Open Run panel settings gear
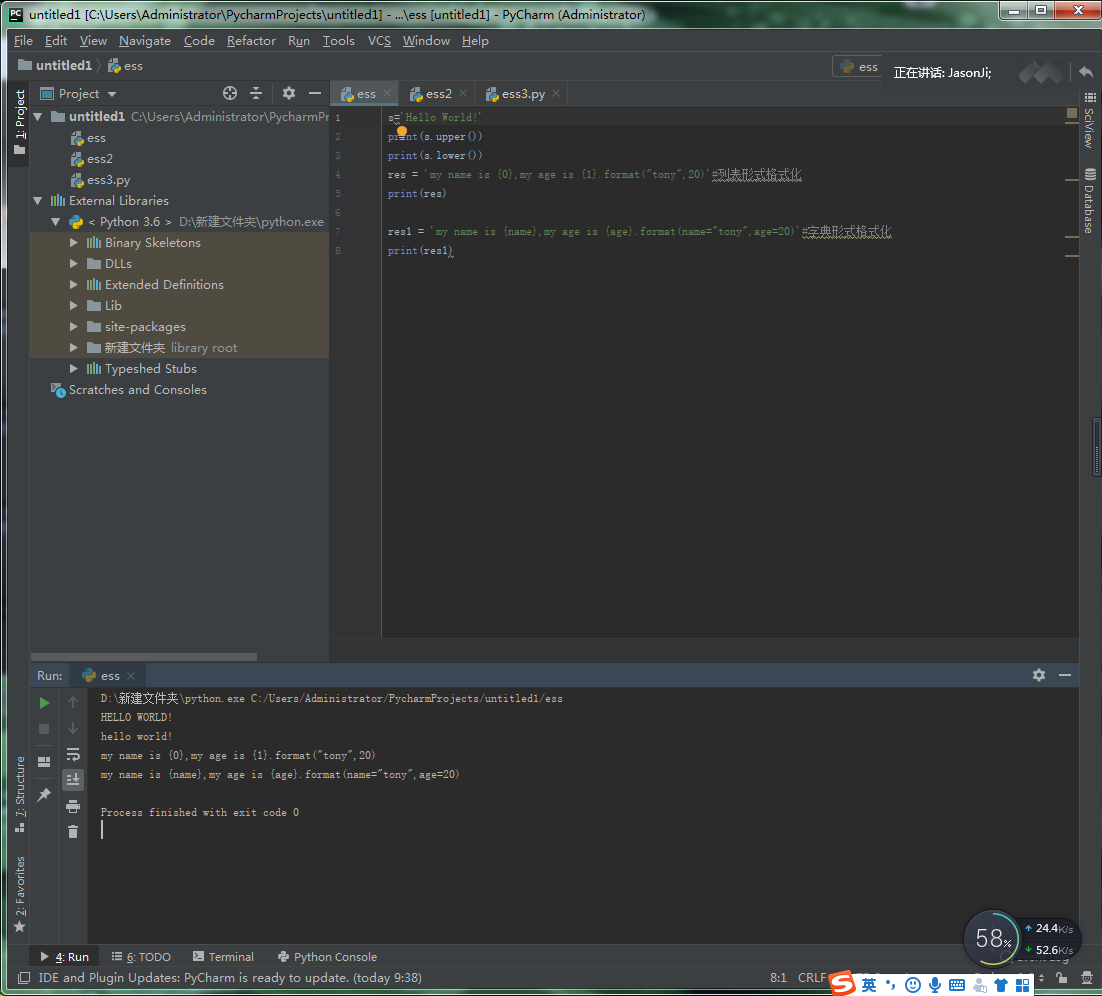The height and width of the screenshot is (996, 1102). point(1039,675)
